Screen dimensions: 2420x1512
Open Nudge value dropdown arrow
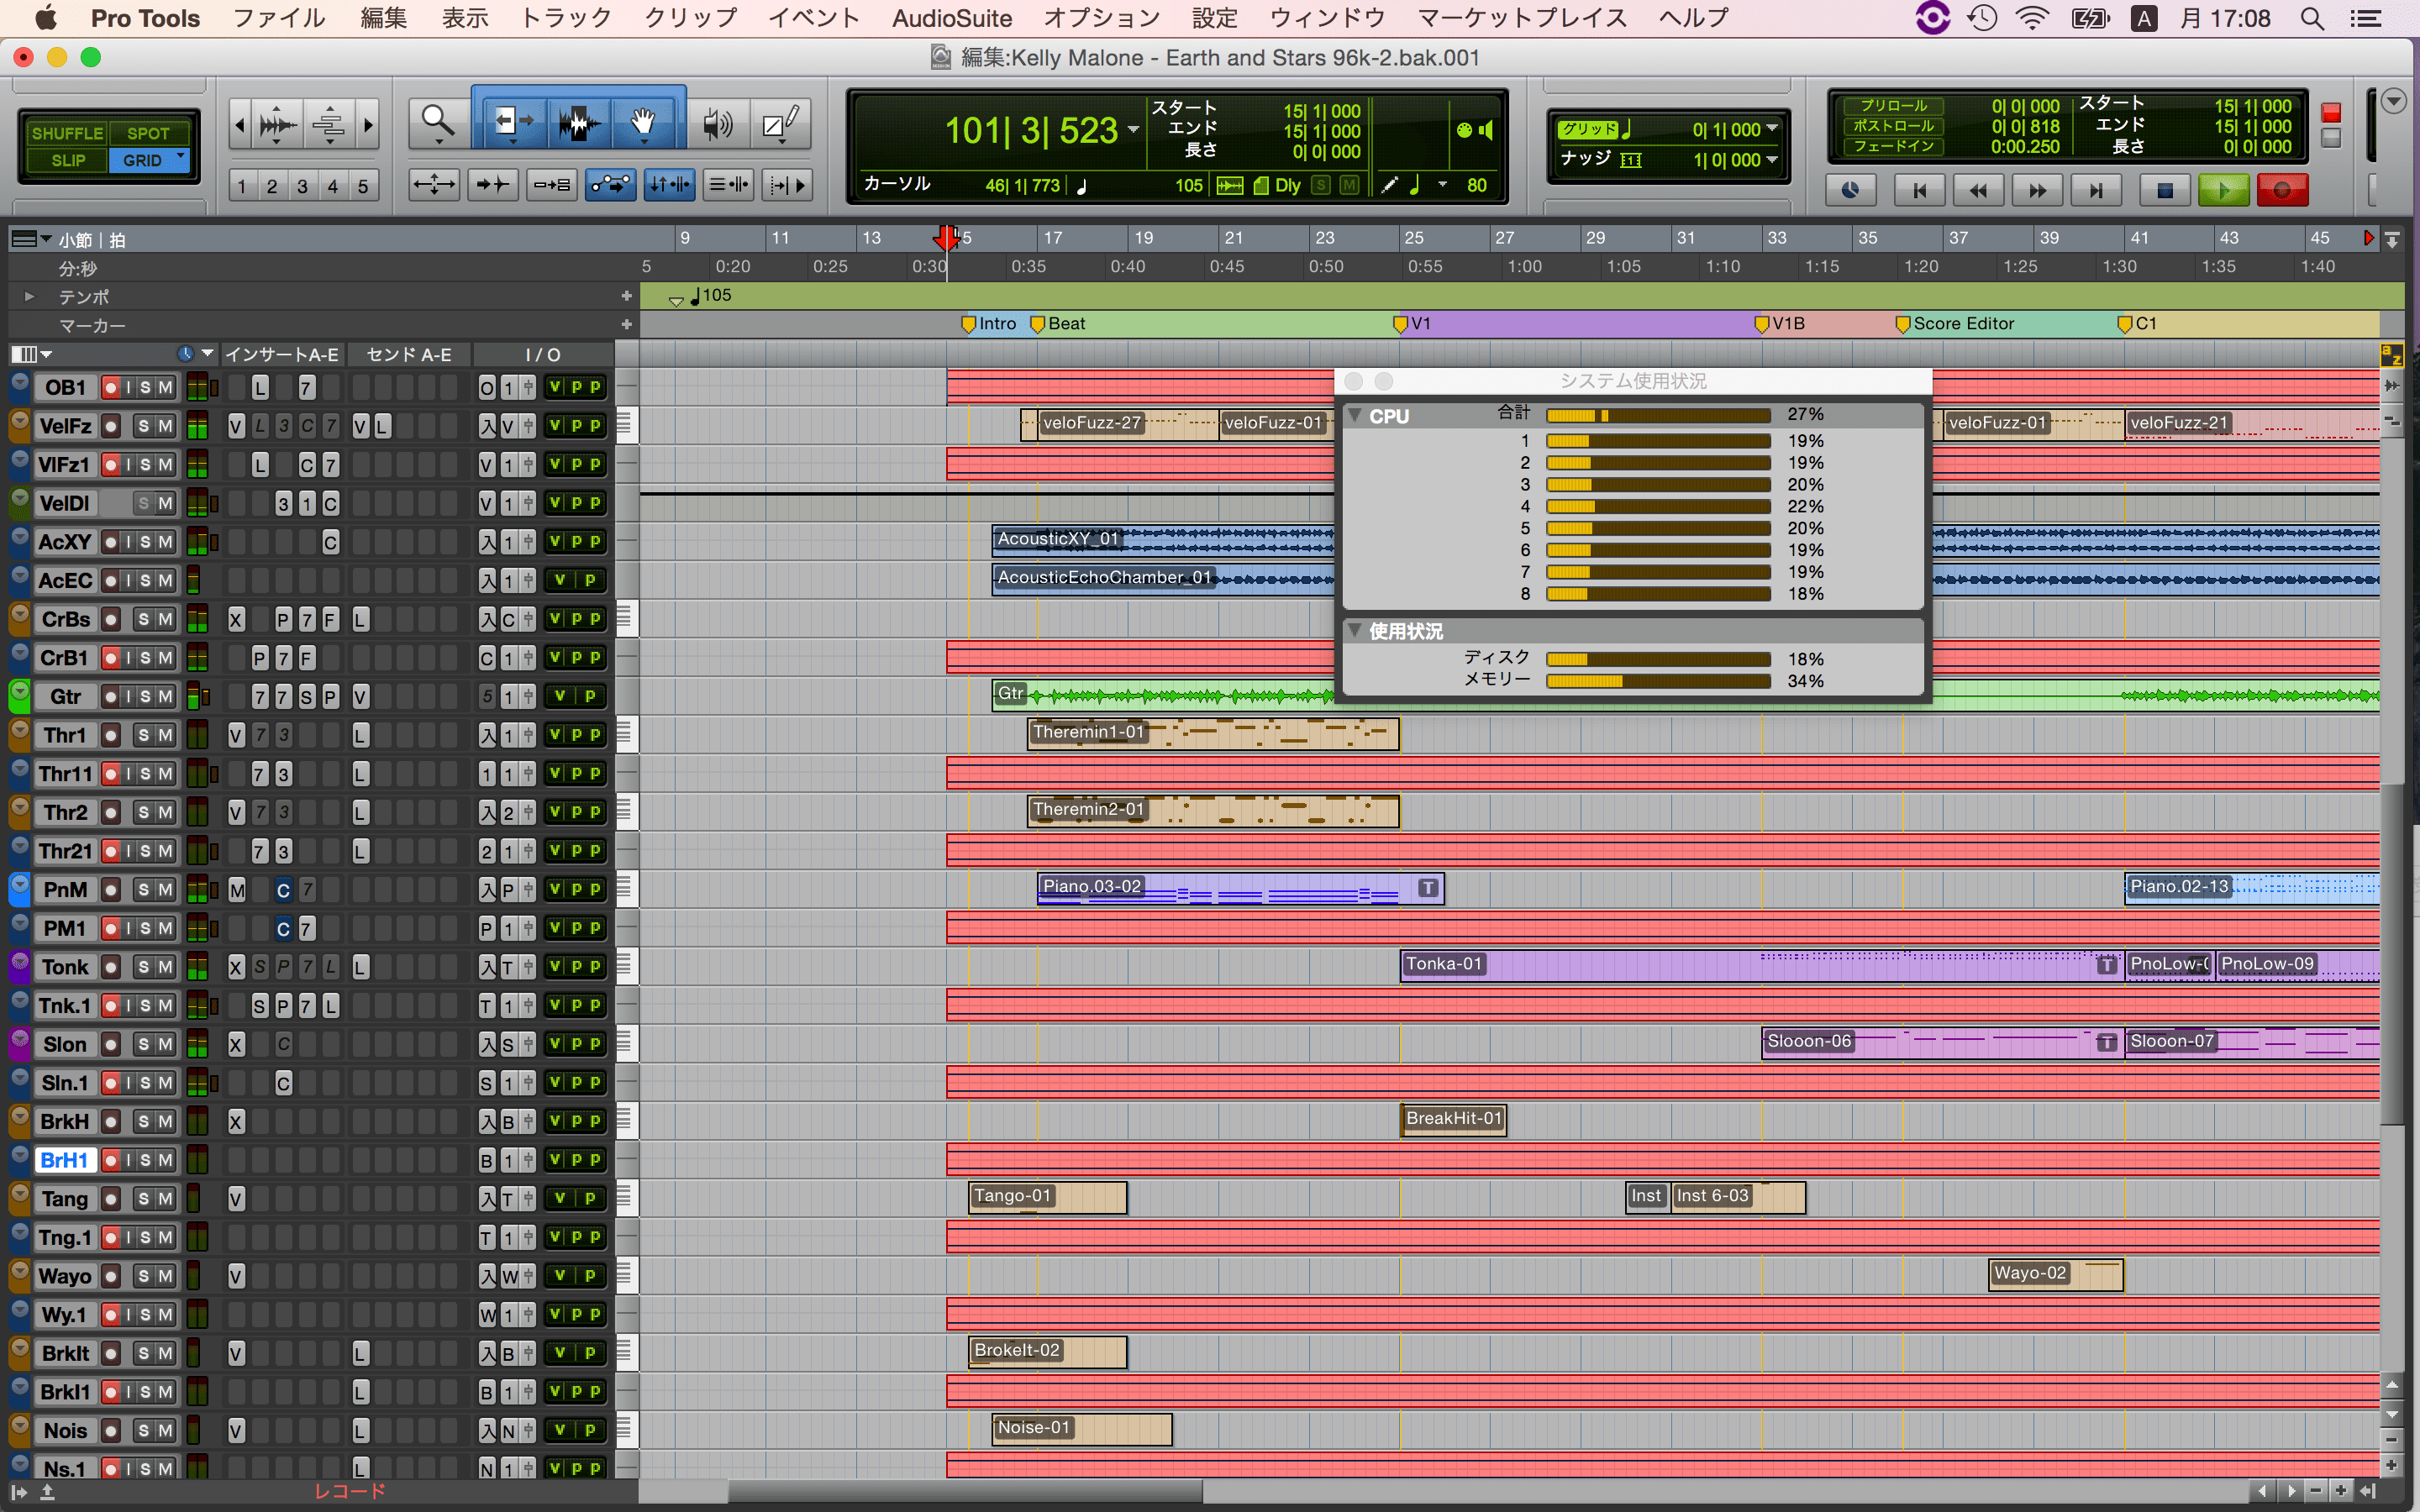click(1772, 160)
